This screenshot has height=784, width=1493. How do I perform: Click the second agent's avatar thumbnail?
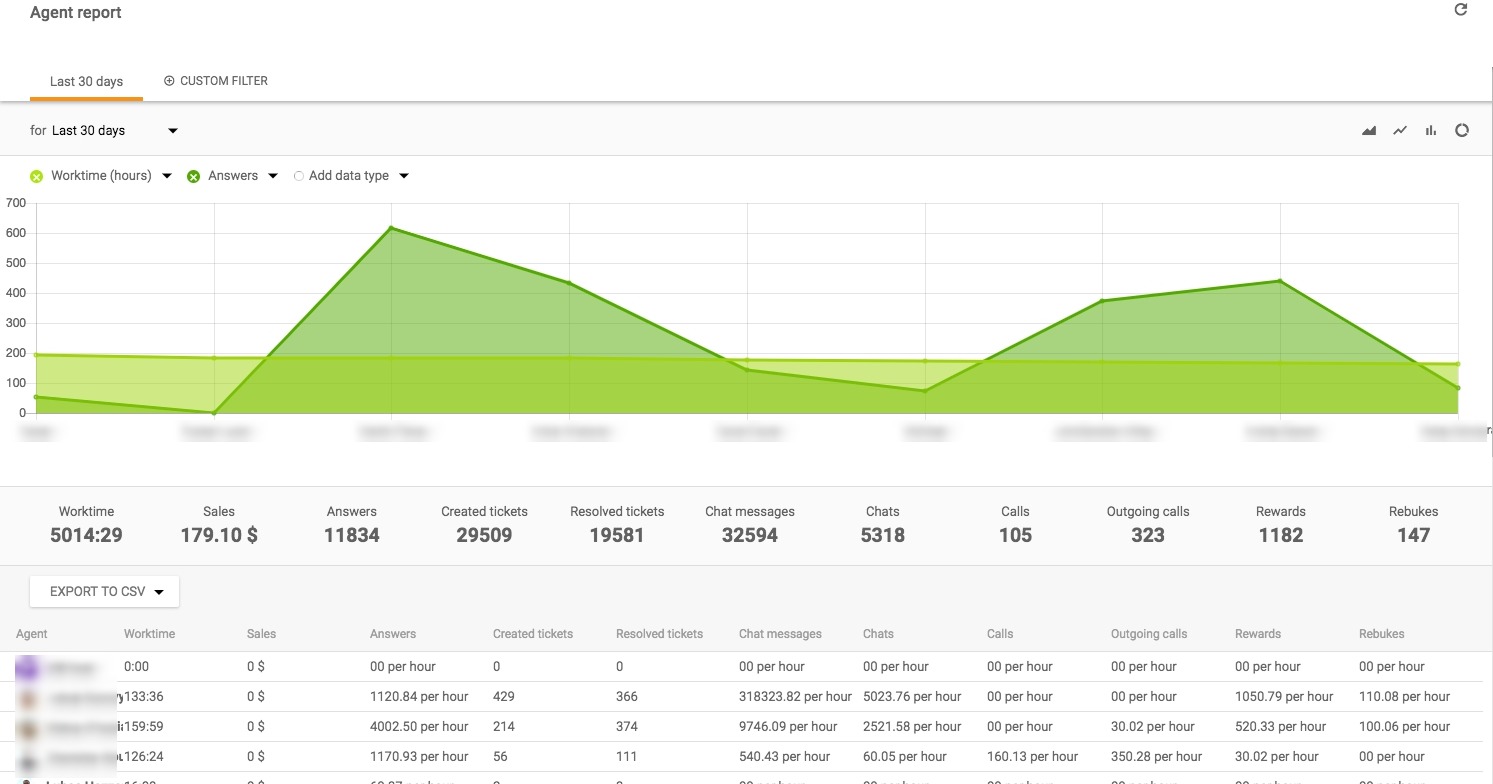(x=29, y=697)
